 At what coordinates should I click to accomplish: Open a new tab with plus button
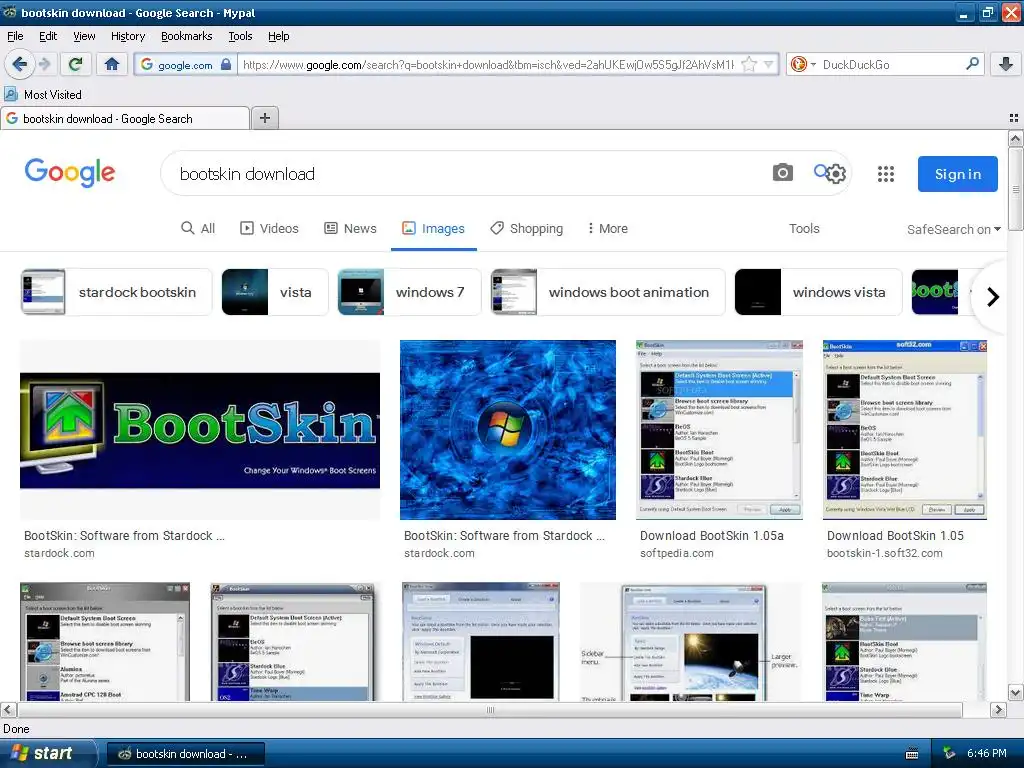tap(264, 118)
